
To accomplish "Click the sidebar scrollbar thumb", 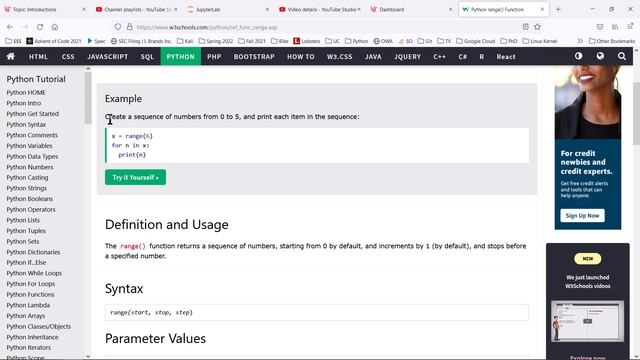I will 88,98.
